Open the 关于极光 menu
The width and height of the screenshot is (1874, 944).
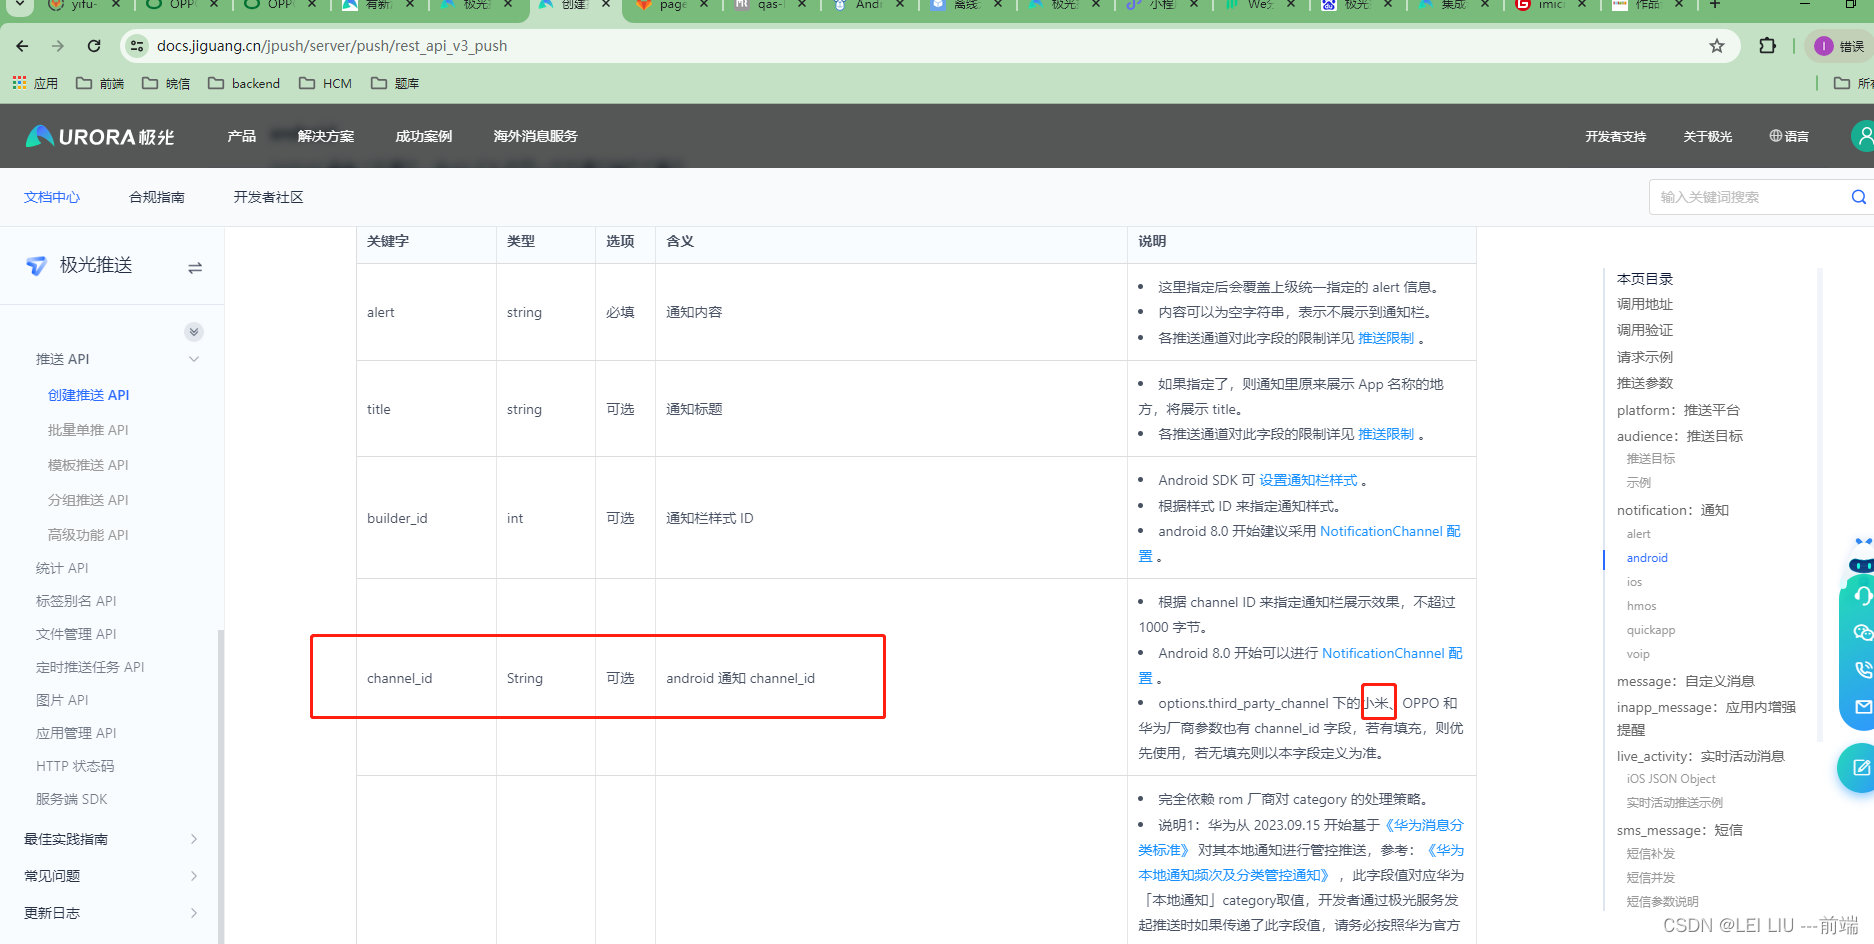[1708, 136]
